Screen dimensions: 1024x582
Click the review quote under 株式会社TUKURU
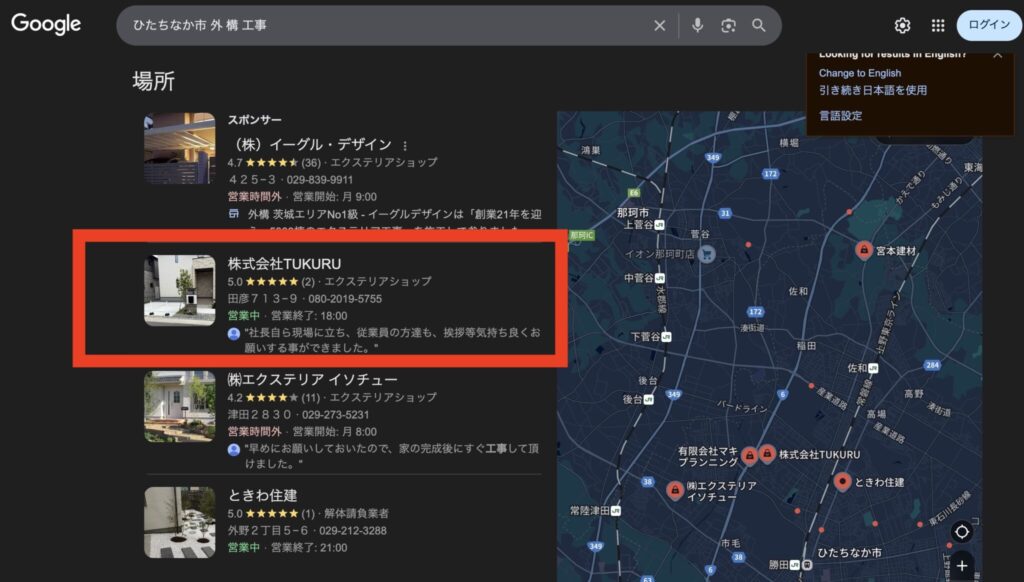click(392, 340)
